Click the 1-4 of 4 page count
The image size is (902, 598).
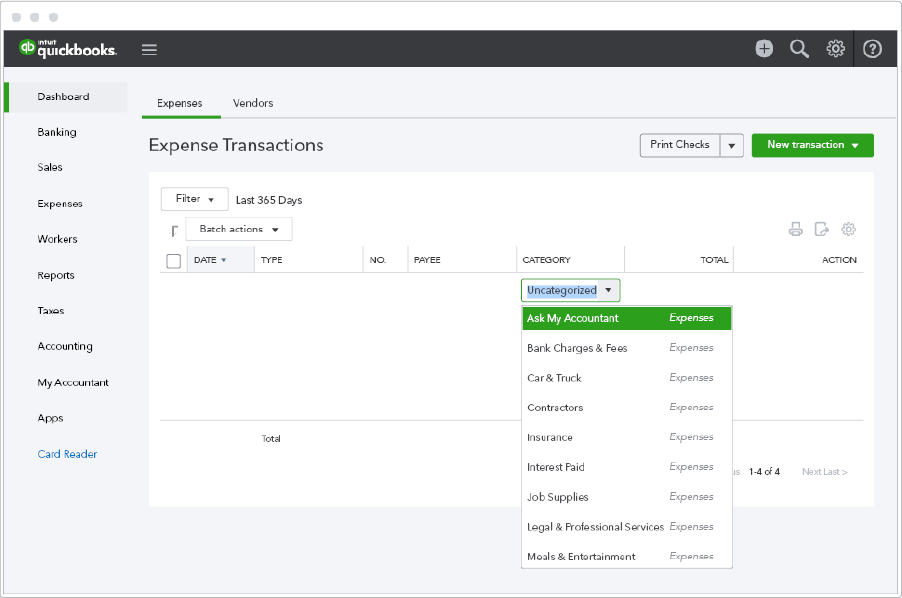click(x=764, y=472)
